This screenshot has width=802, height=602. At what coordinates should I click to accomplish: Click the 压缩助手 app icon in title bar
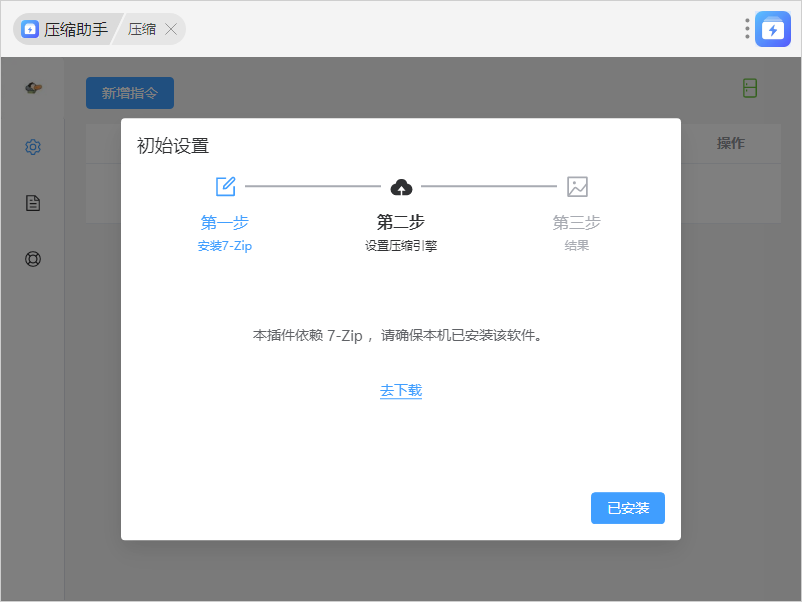pyautogui.click(x=31, y=30)
